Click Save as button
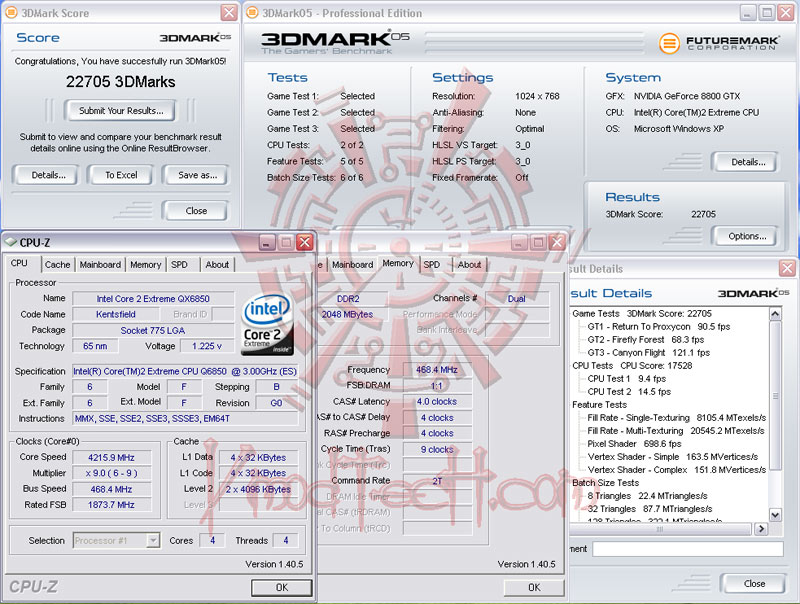 (197, 175)
